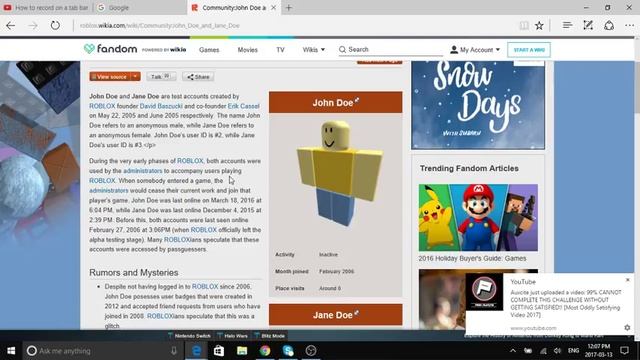Open reading view book icon
The height and width of the screenshot is (360, 640).
pos(524,25)
